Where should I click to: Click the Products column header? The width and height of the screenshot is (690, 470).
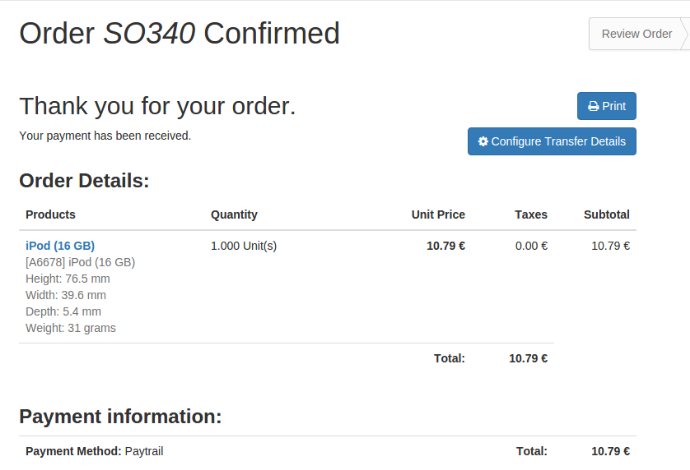(x=50, y=215)
